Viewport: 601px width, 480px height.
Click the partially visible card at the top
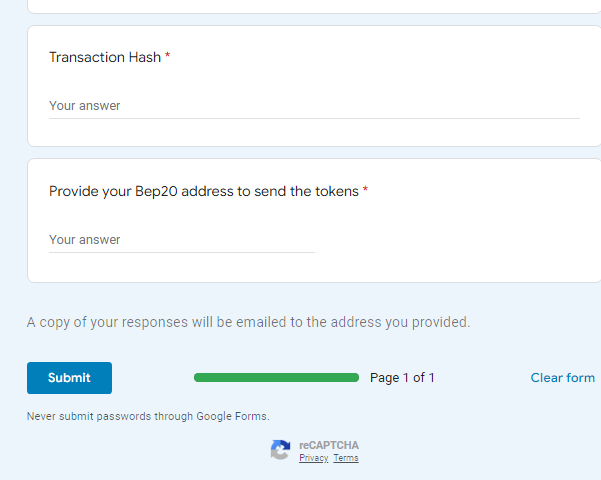pyautogui.click(x=314, y=6)
